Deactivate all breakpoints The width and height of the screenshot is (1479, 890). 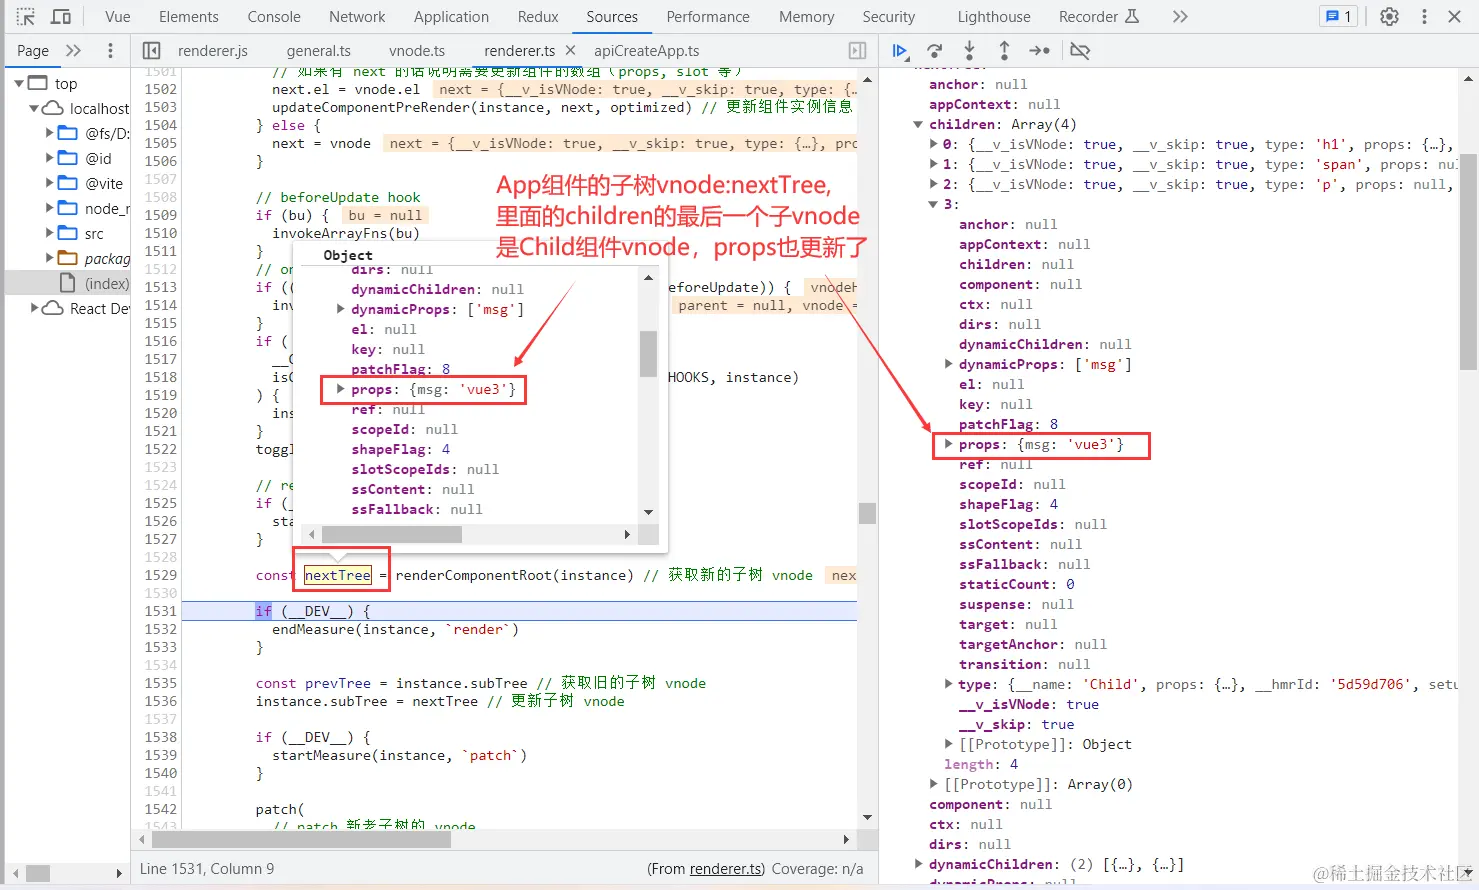[1080, 51]
